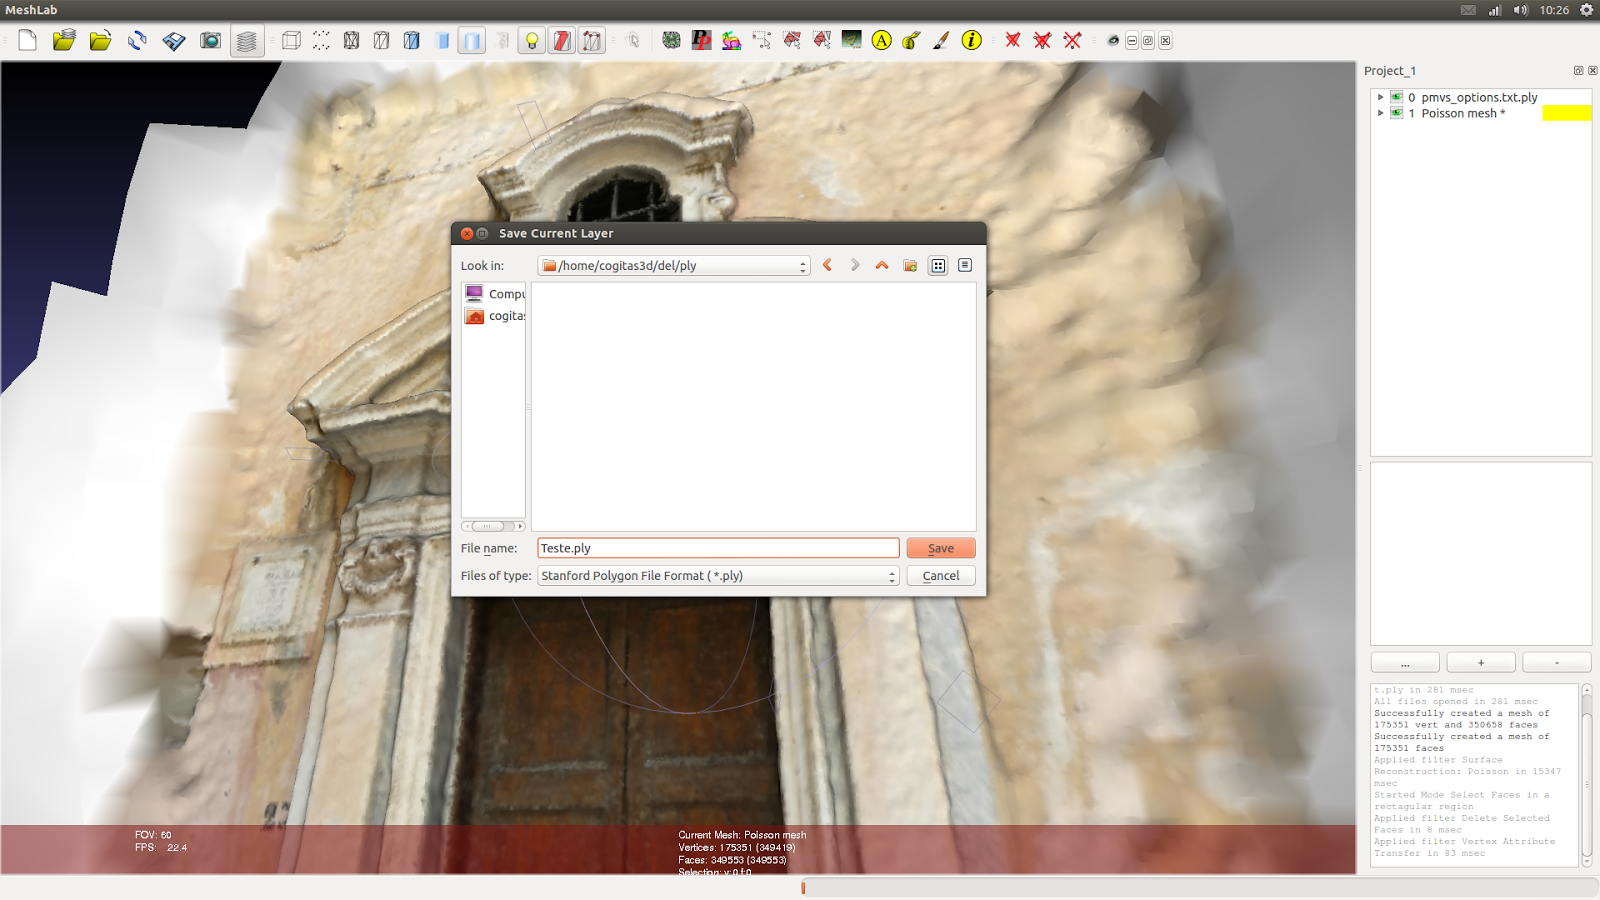Show the yellow info tool

tap(971, 40)
